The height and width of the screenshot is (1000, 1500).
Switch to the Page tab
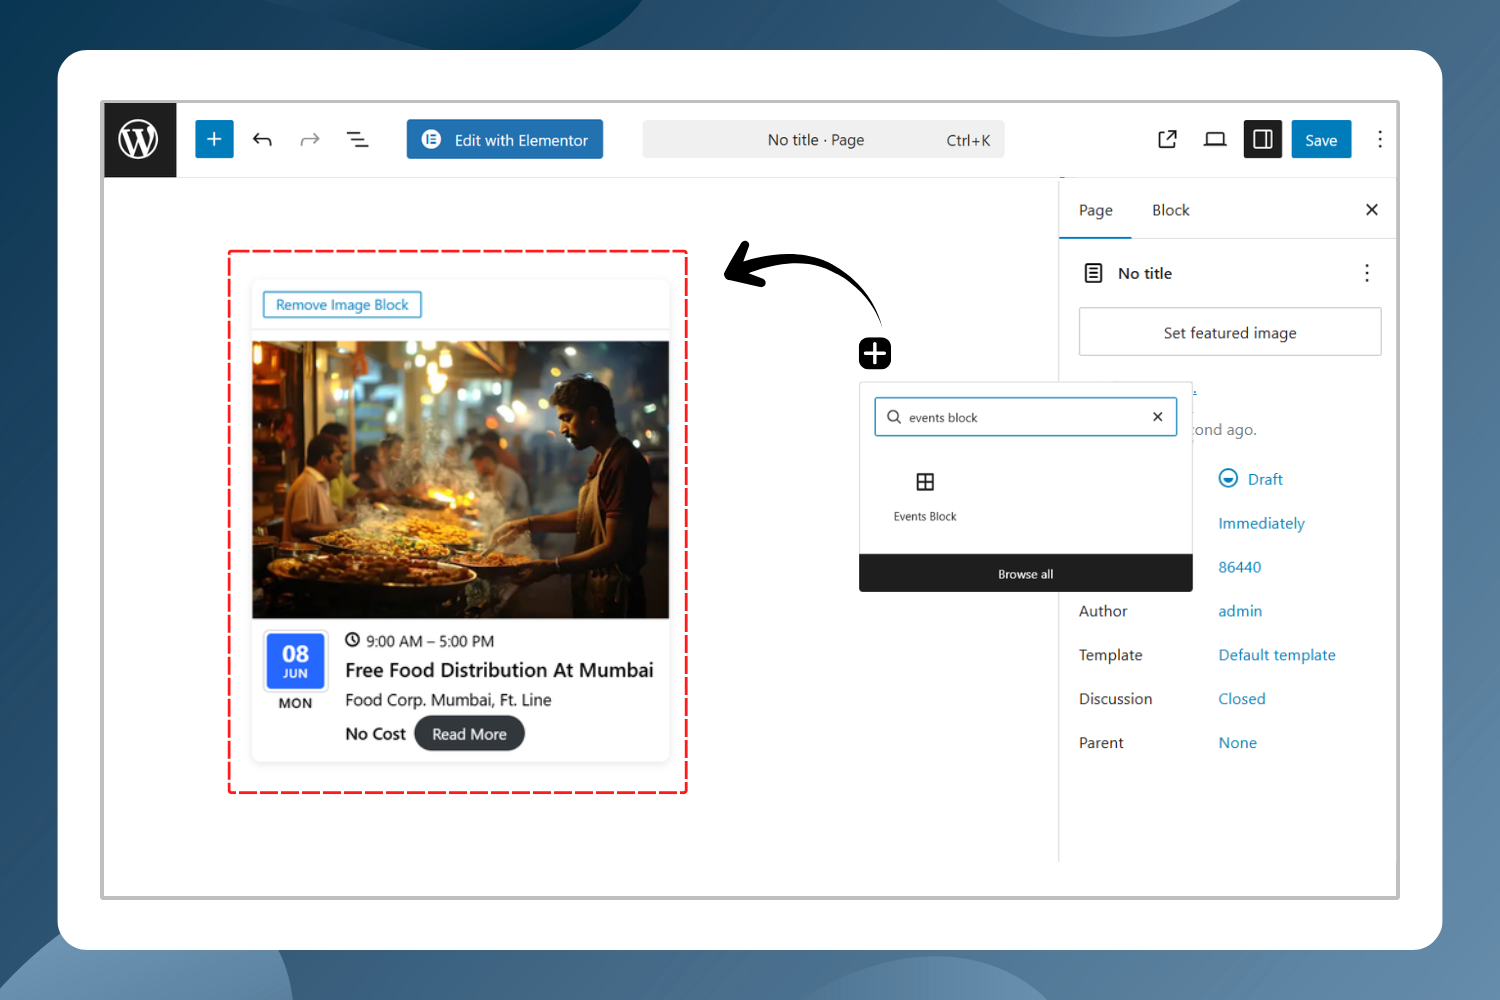click(1095, 210)
